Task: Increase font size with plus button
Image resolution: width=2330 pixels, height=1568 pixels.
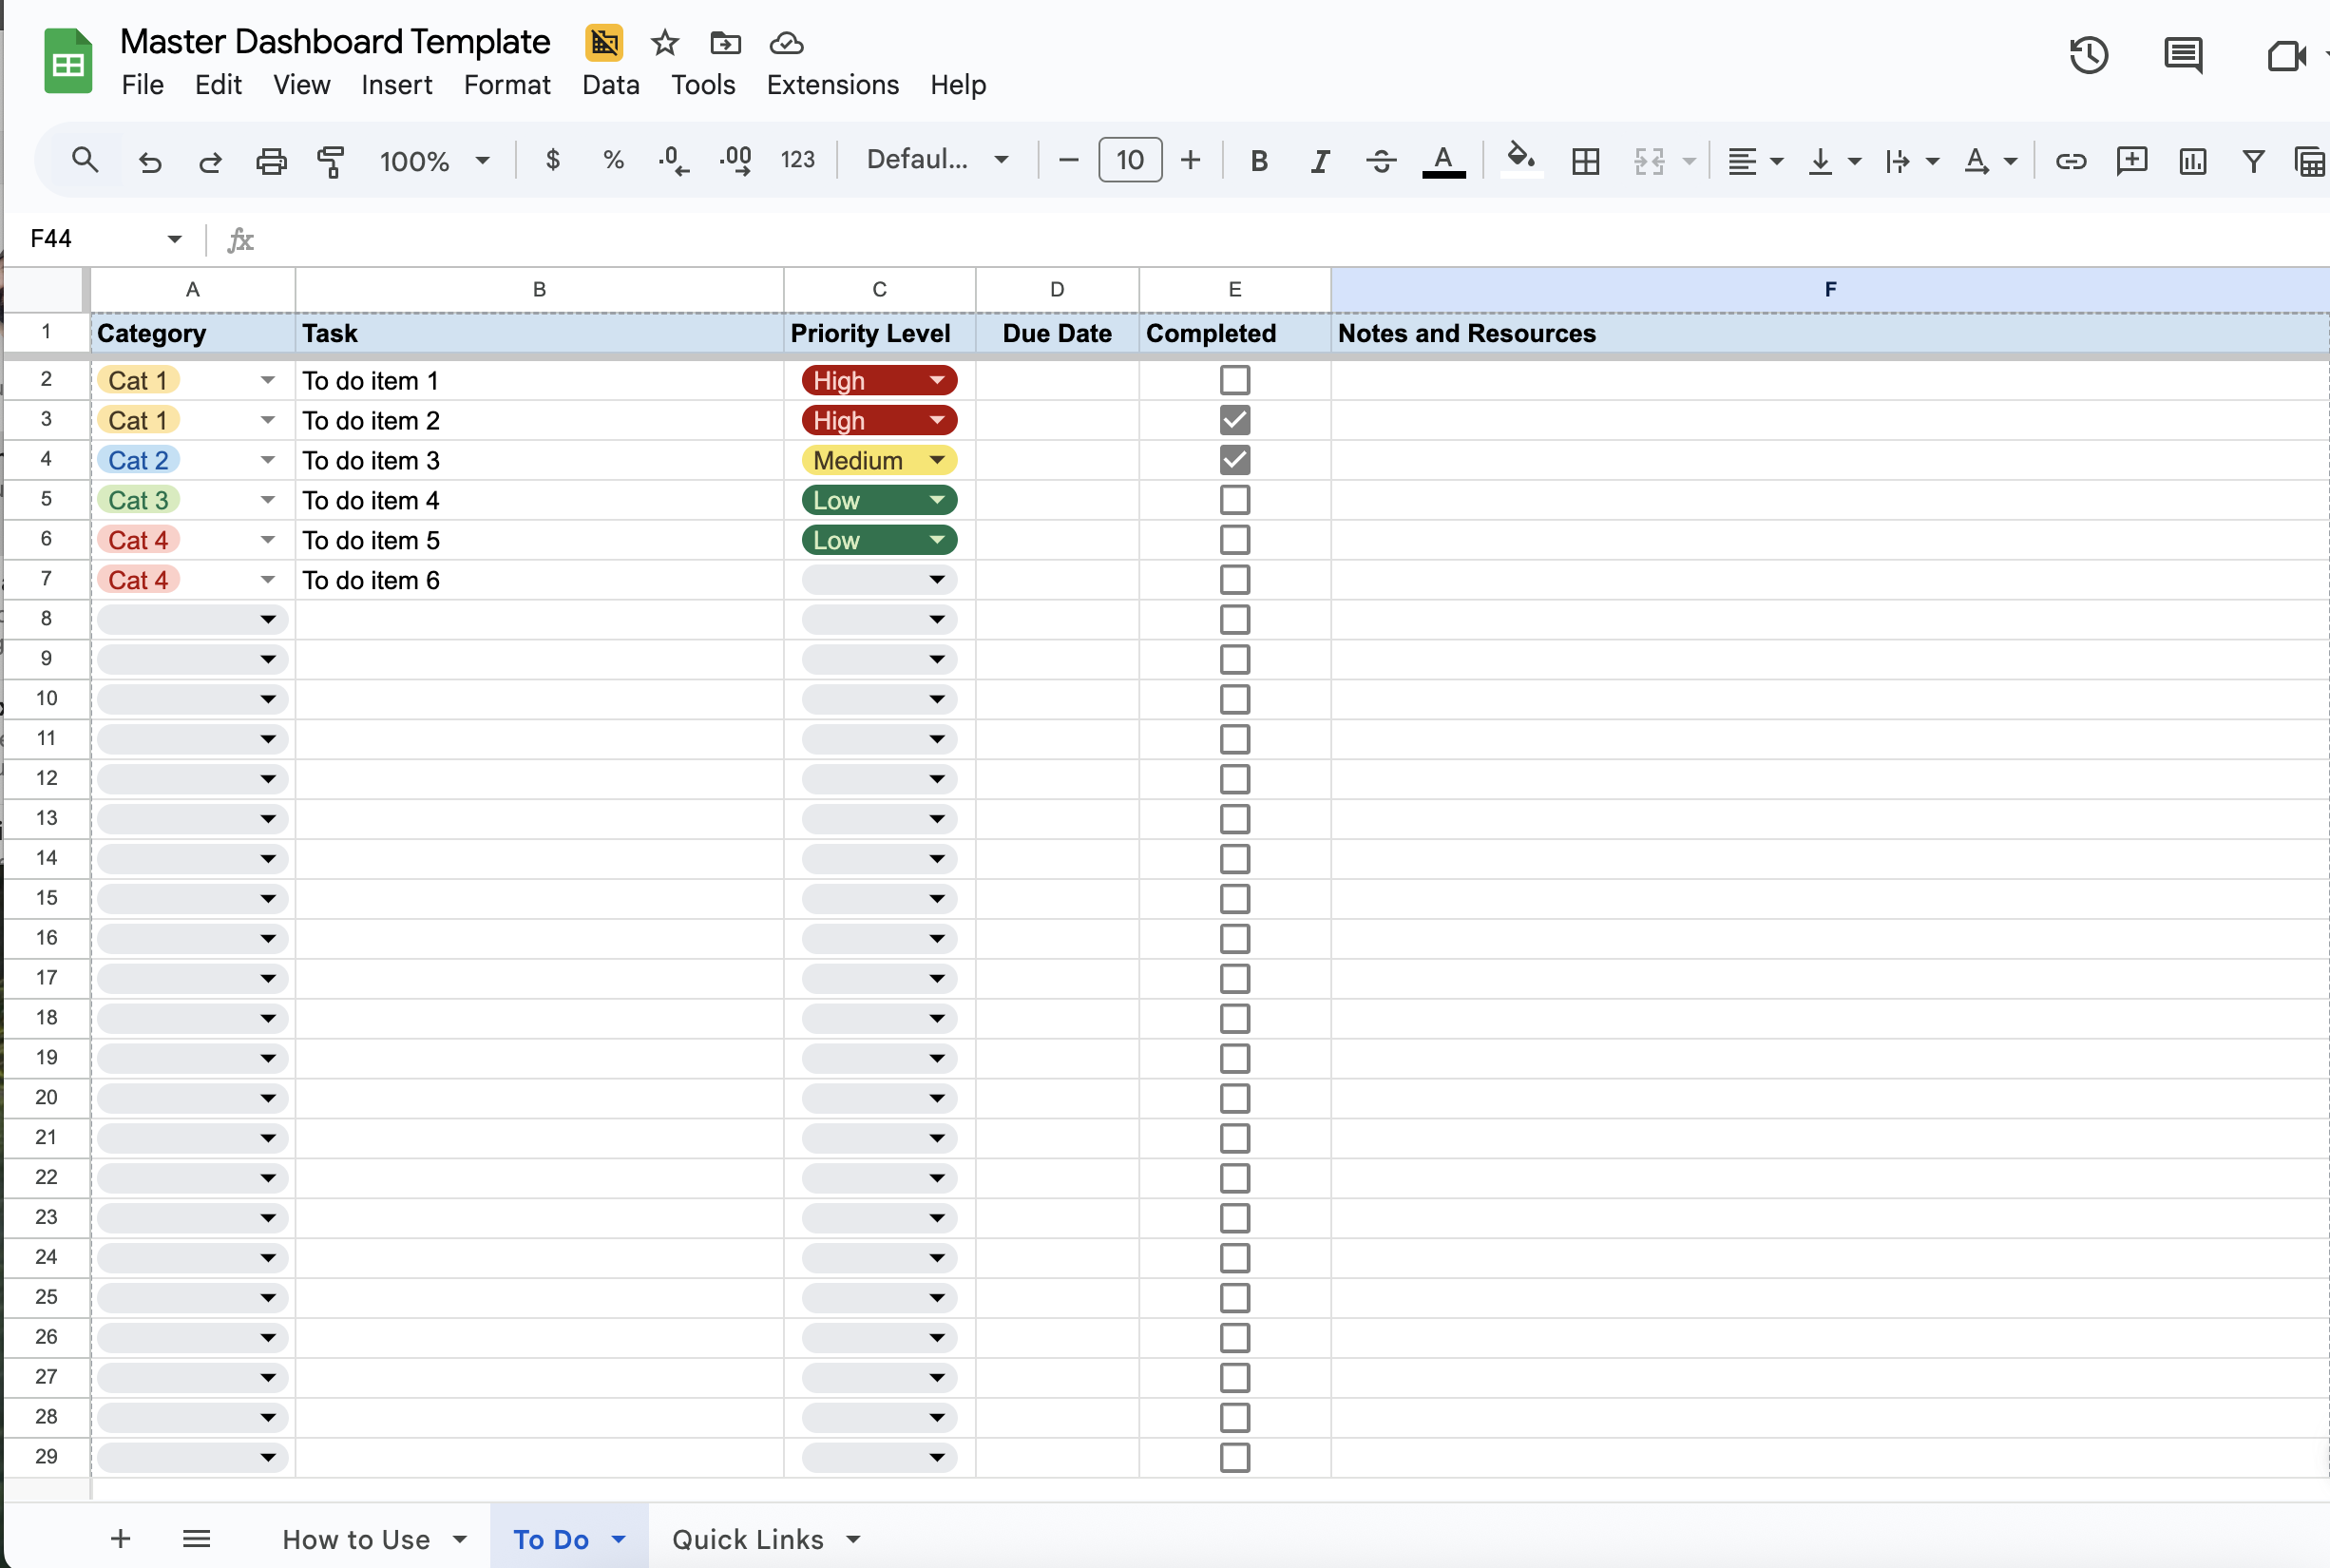Action: [x=1190, y=160]
